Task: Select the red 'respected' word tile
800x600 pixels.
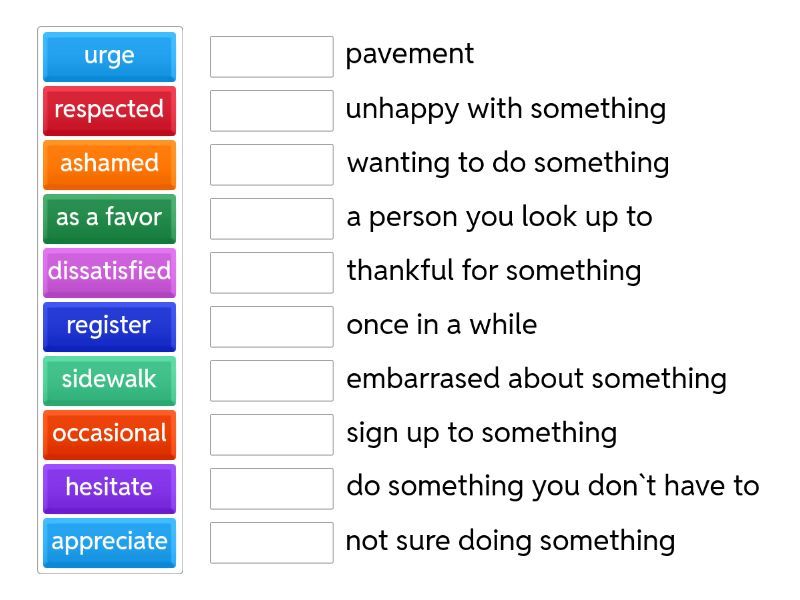Action: click(109, 110)
